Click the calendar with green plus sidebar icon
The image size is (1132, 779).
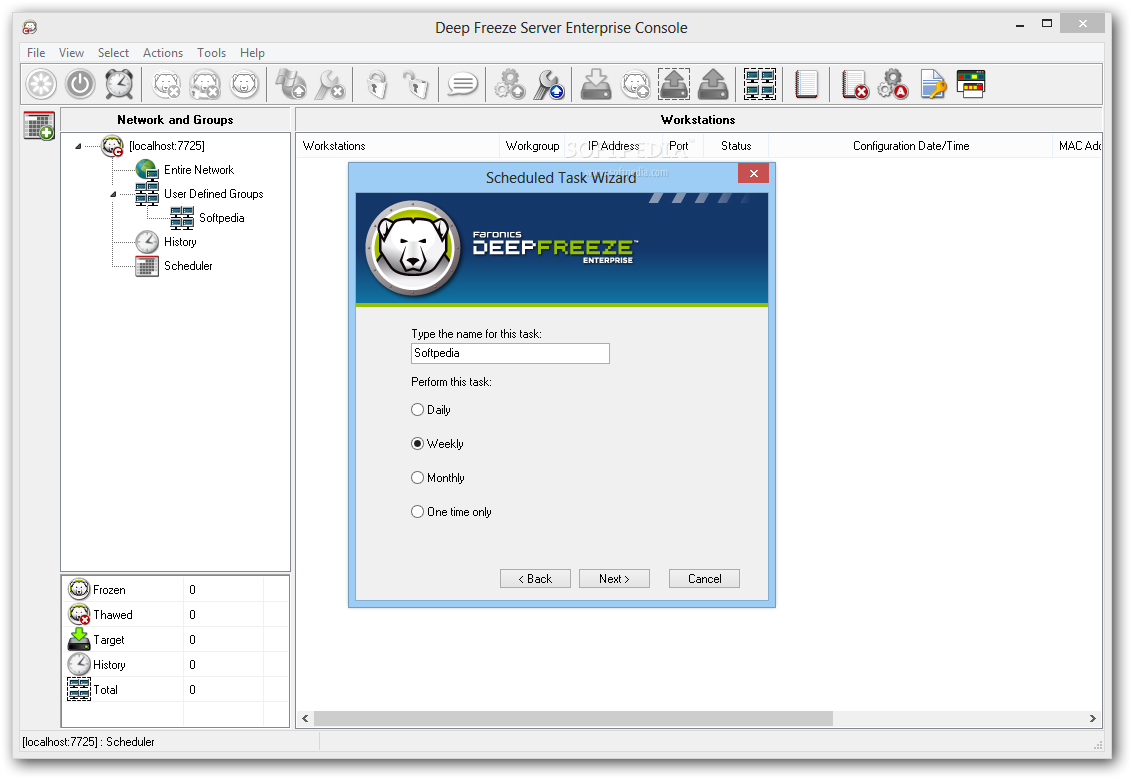tap(39, 126)
